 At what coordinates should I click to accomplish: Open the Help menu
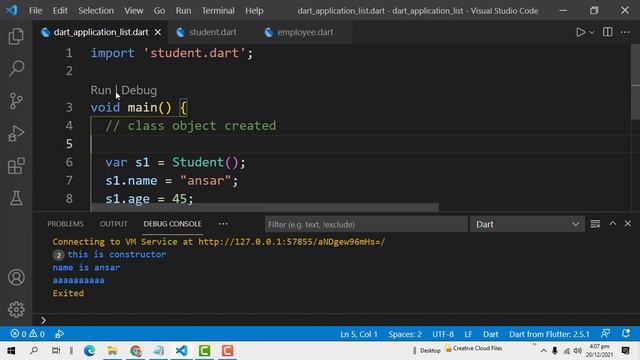(254, 11)
